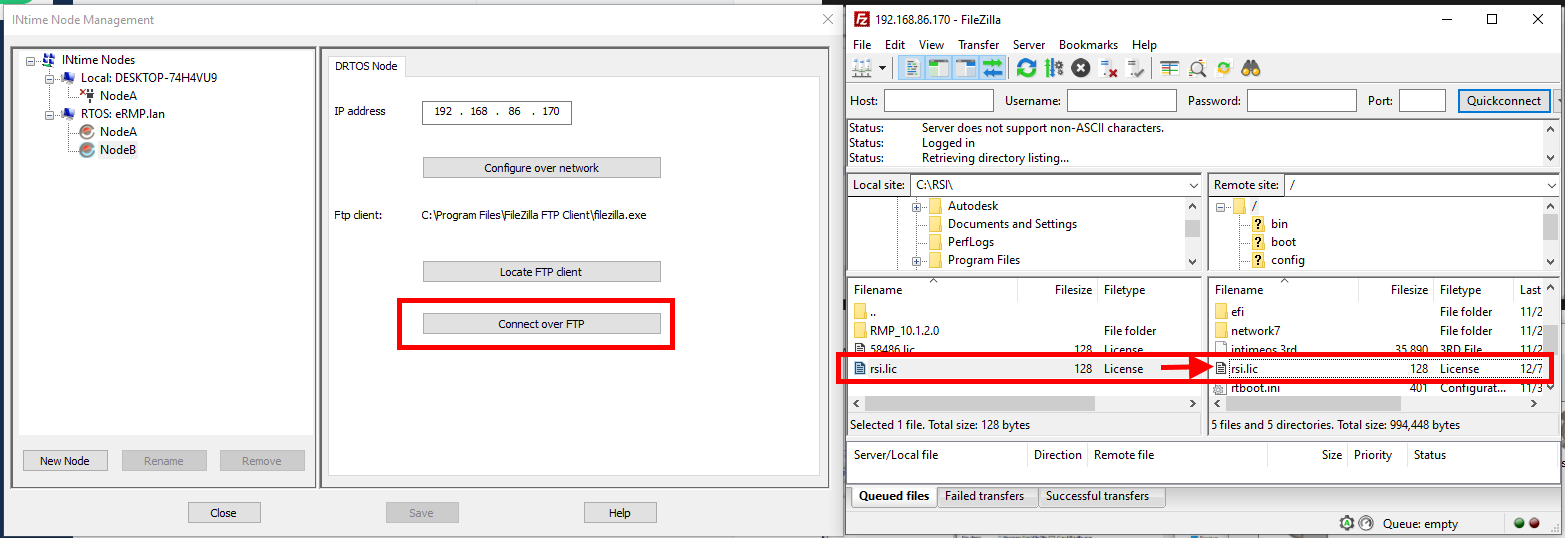This screenshot has width=1565, height=538.
Task: Click the green activity indicator light
Action: (x=1519, y=523)
